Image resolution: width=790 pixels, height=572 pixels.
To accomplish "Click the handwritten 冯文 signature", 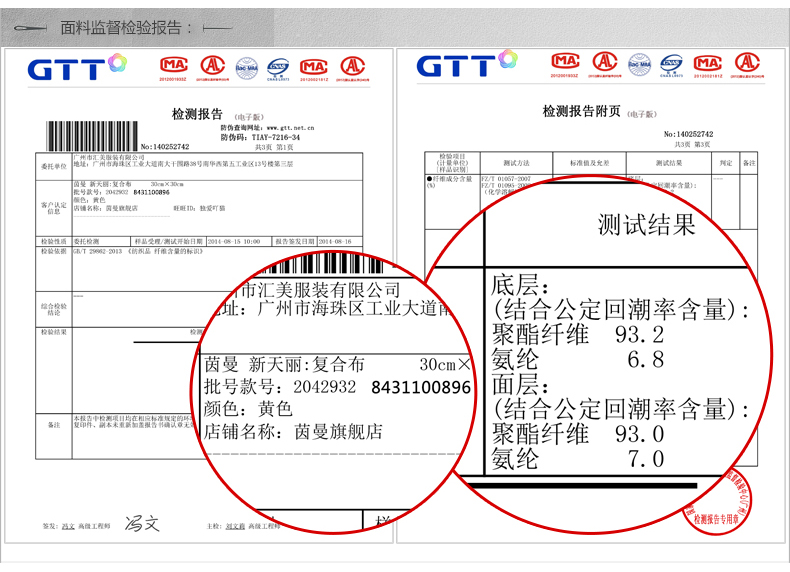I will pos(142,524).
